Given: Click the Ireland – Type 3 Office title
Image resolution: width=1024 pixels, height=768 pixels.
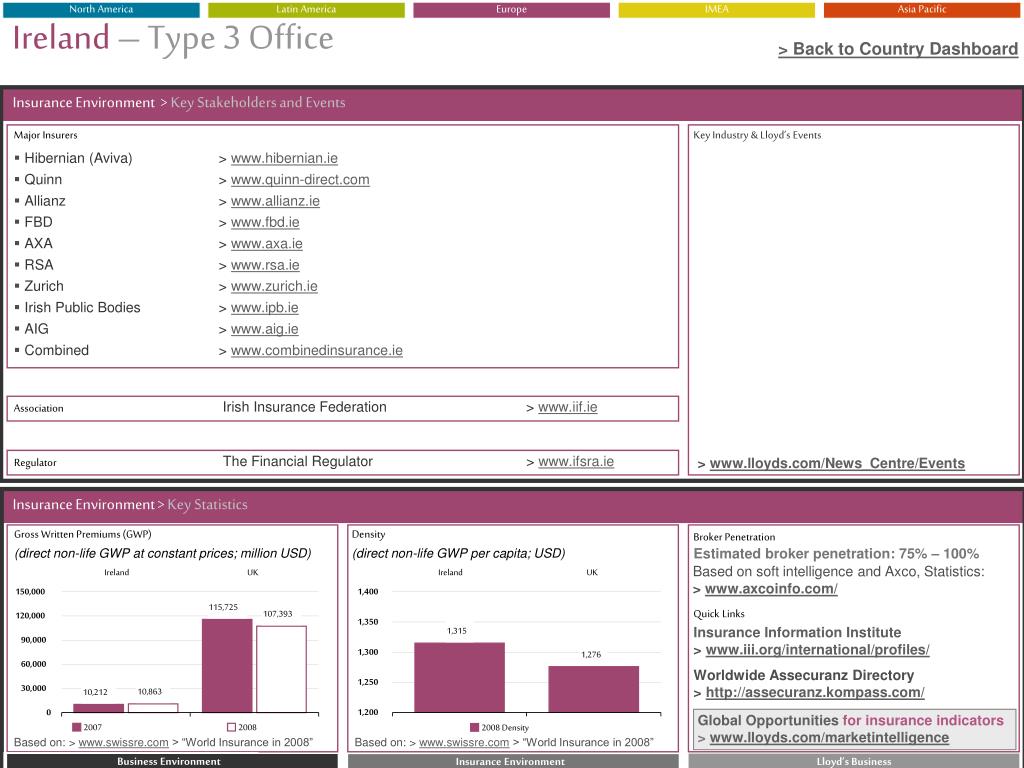Looking at the screenshot, I should click(173, 38).
